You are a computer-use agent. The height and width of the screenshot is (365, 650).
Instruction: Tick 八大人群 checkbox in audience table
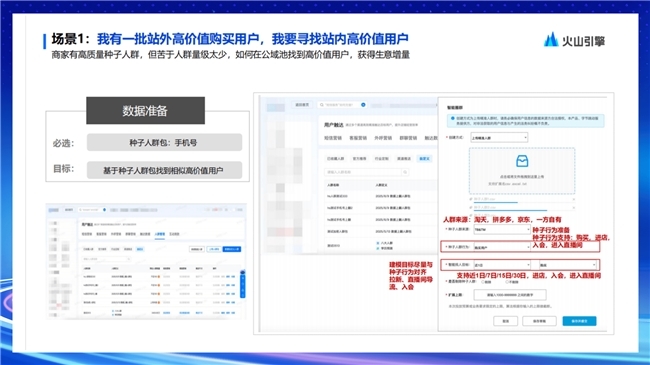pos(378,243)
